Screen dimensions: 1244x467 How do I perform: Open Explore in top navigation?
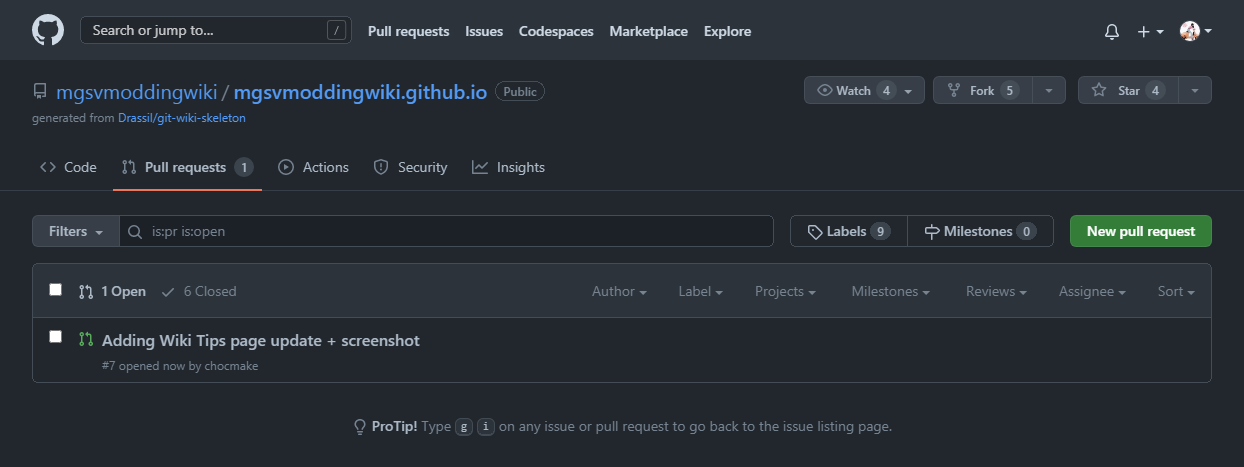click(727, 31)
